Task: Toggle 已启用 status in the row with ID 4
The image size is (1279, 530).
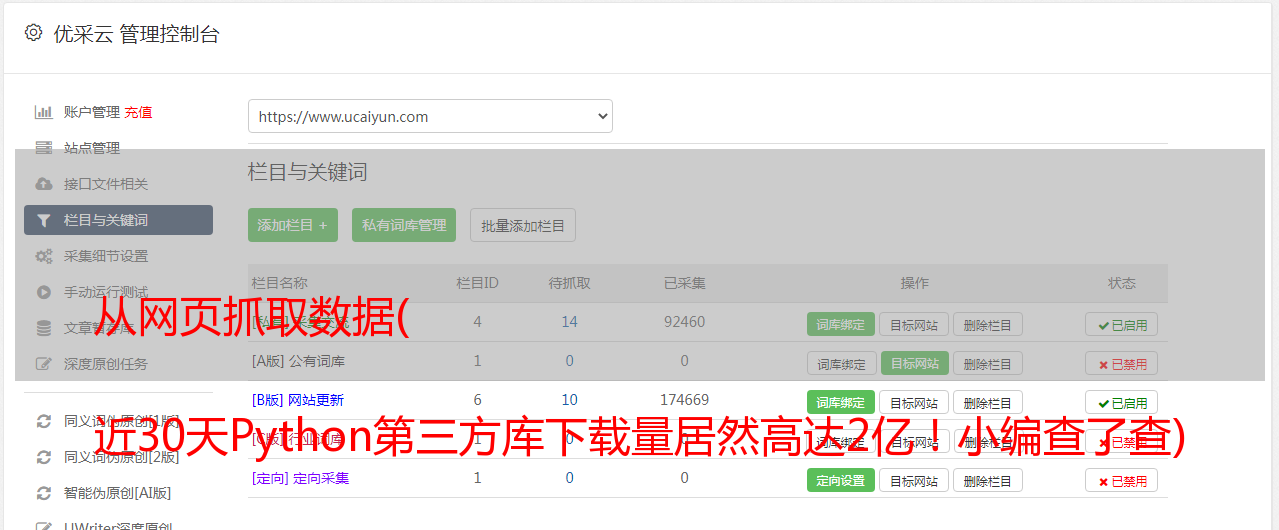Action: click(1122, 324)
